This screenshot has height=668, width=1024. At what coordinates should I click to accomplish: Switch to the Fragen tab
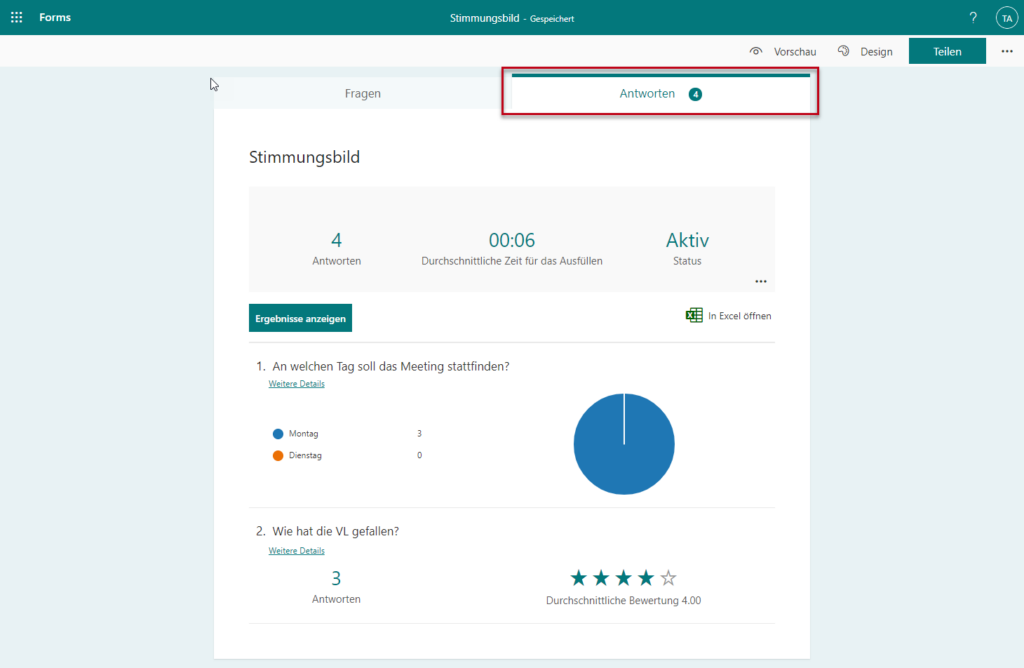(x=363, y=93)
